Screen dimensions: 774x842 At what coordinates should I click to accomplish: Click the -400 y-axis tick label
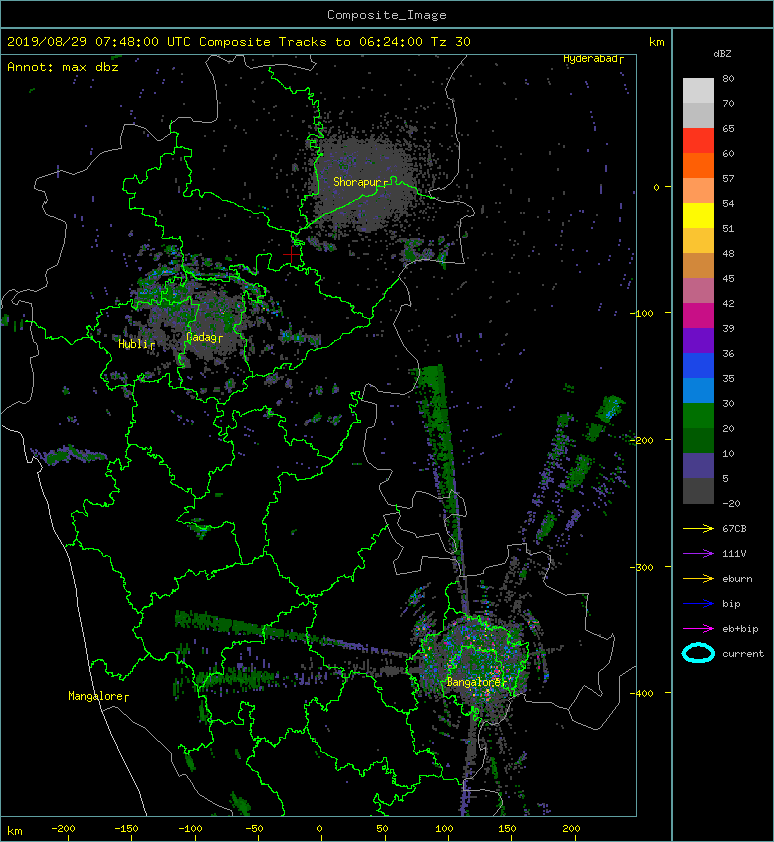641,693
